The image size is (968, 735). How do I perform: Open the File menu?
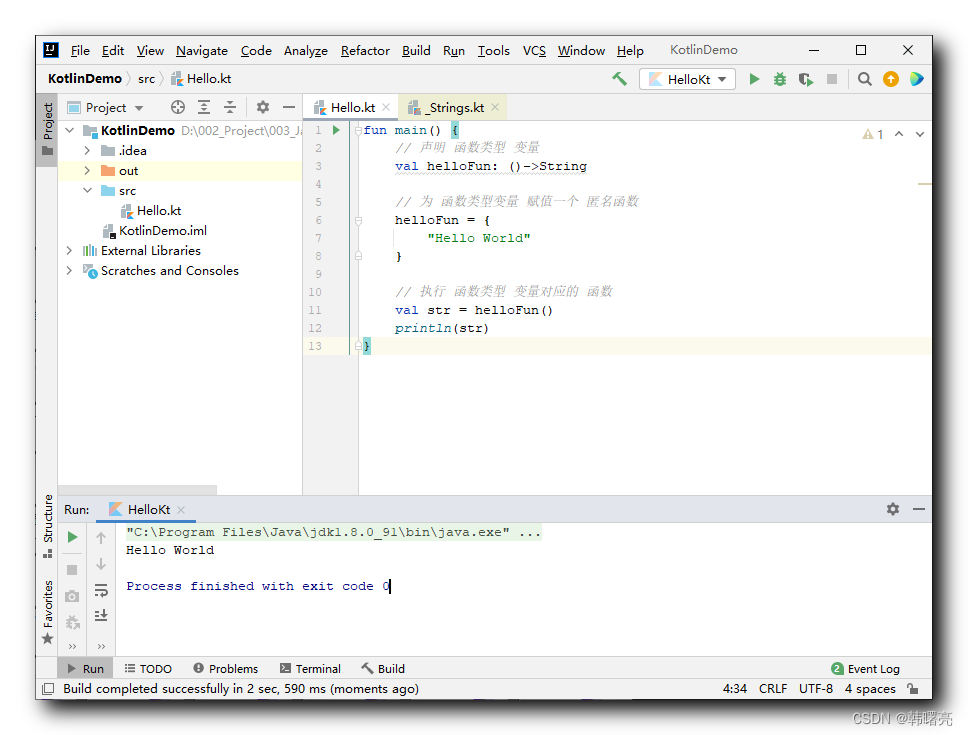[x=80, y=51]
